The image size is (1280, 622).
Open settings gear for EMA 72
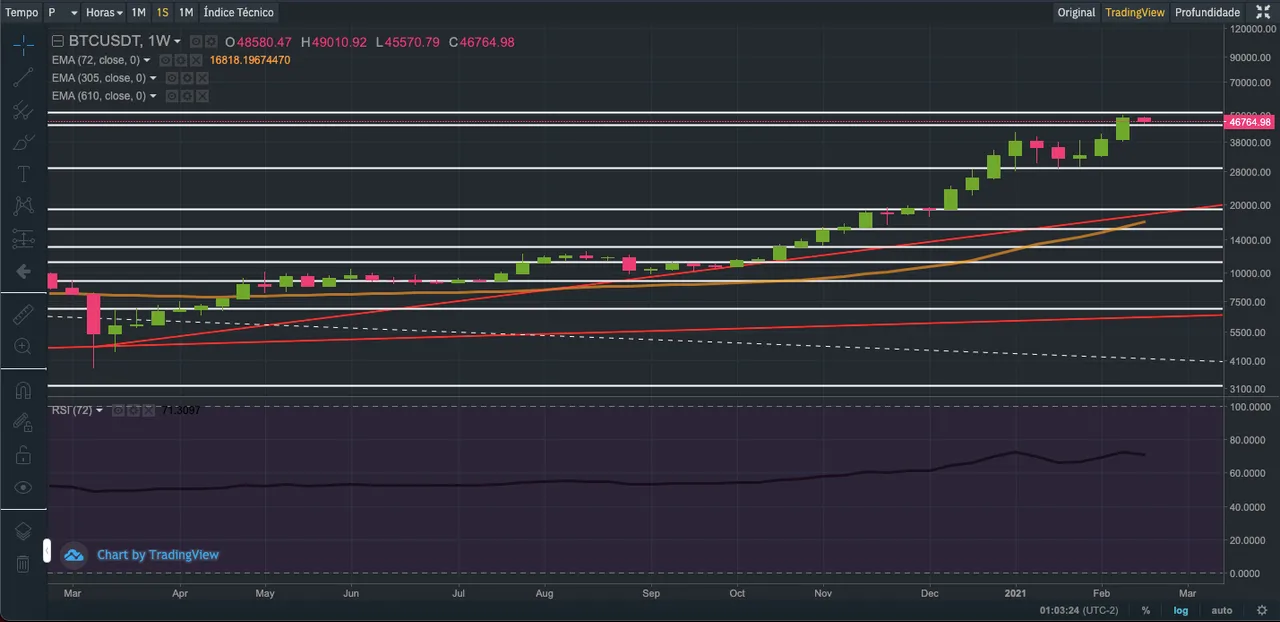(181, 60)
